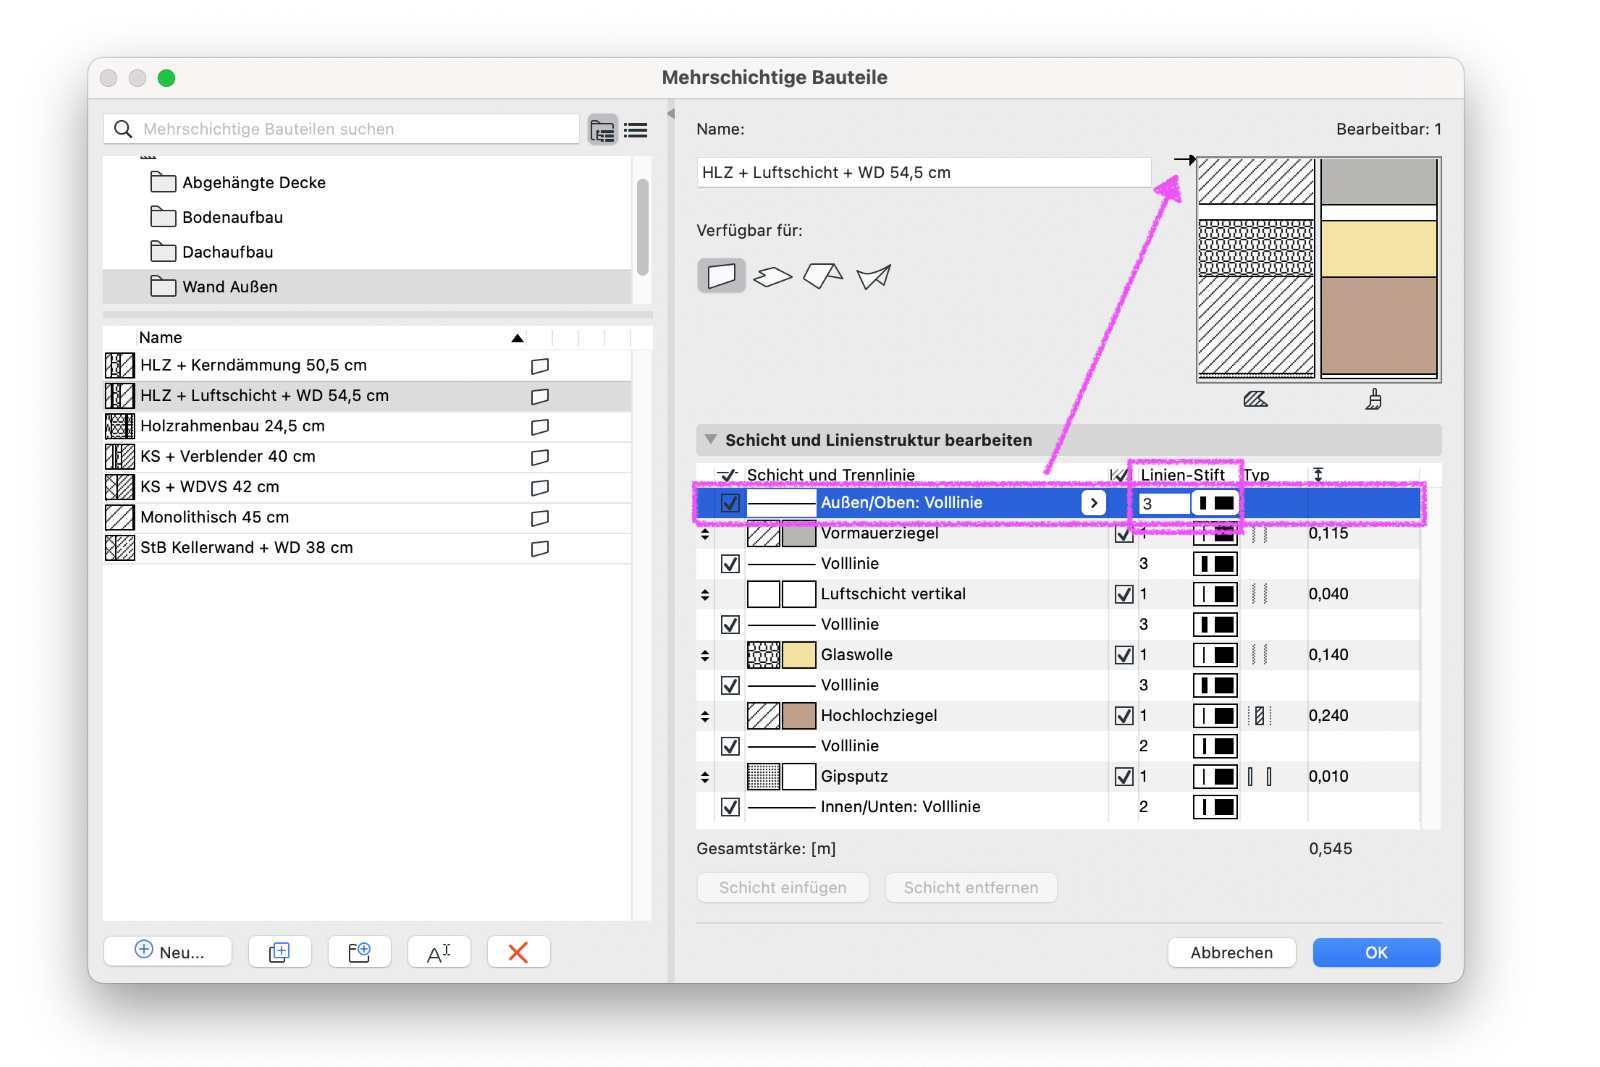Click the new folder icon button
This screenshot has width=1600, height=1067.
click(359, 952)
